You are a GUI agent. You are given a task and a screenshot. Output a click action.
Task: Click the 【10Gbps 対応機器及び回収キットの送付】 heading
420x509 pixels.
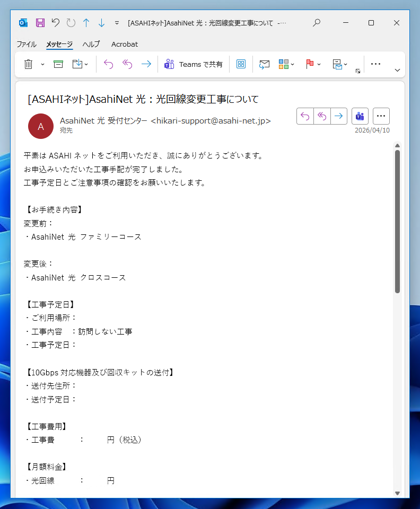tap(100, 372)
